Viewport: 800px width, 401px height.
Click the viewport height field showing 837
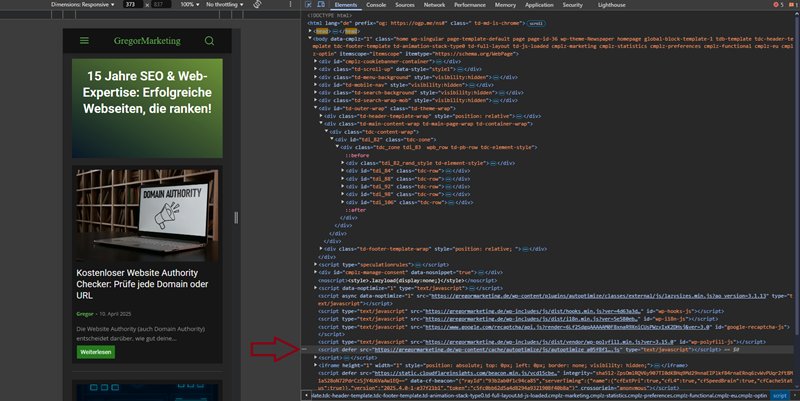[160, 5]
